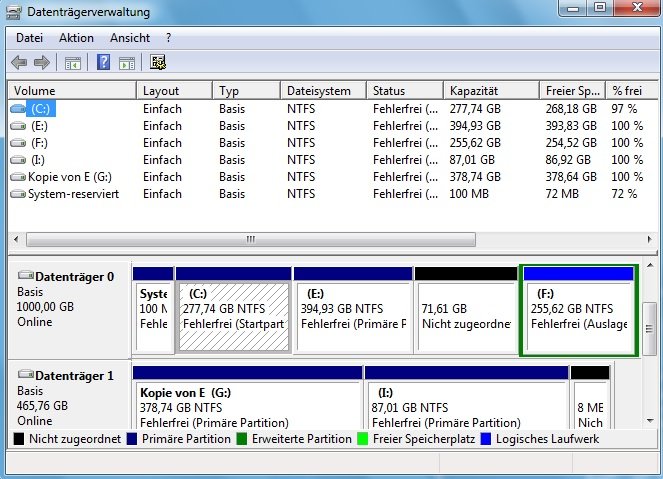Viewport: 663px width, 479px height.
Task: Open the ? help menu
Action: (x=169, y=38)
